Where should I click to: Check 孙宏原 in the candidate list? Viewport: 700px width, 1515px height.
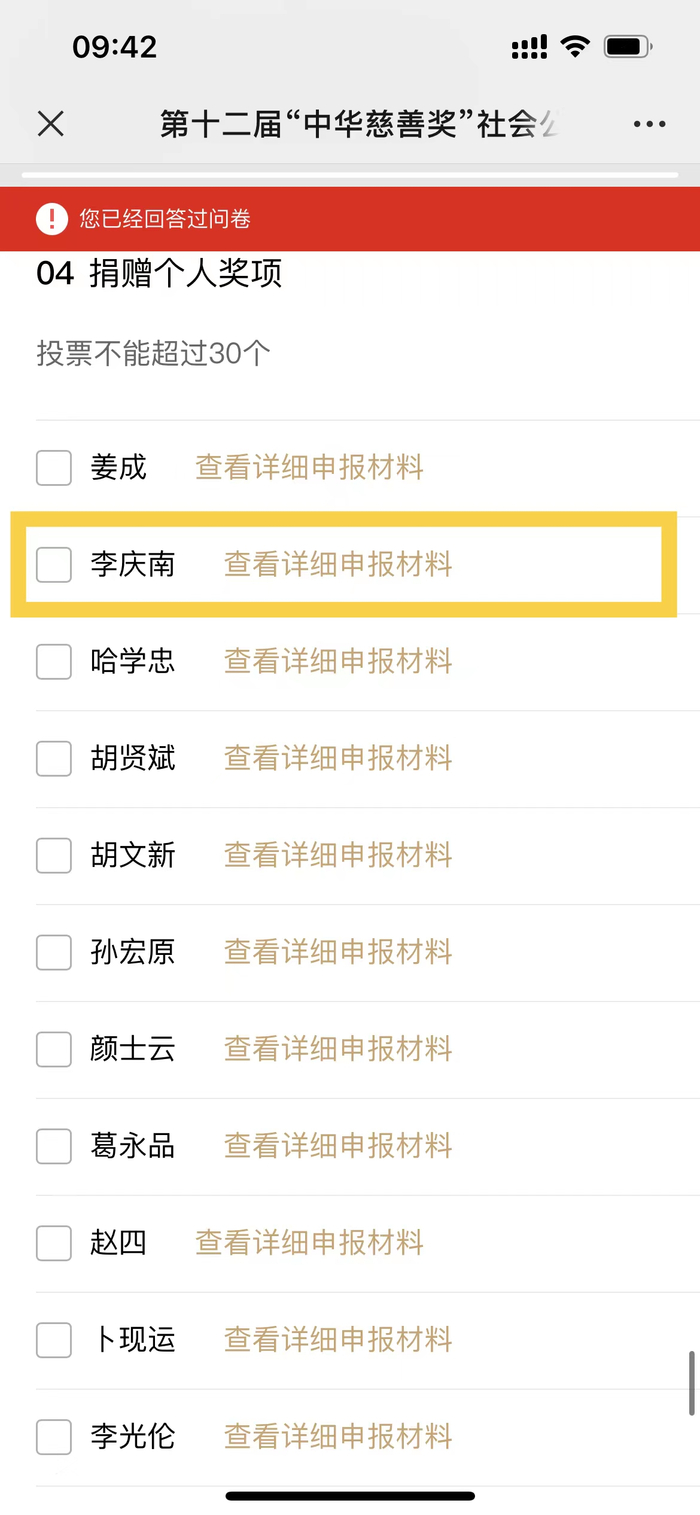[x=54, y=952]
